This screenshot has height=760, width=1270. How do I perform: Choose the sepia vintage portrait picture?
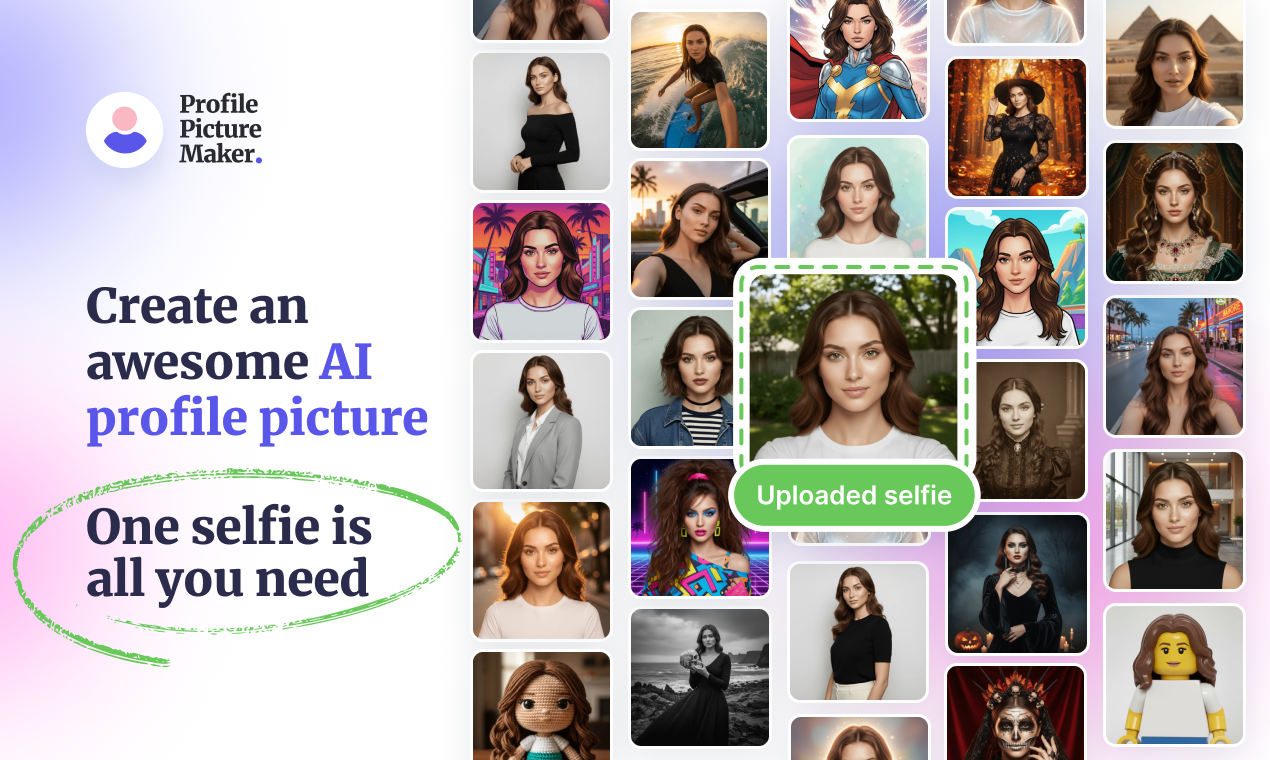pos(1028,430)
